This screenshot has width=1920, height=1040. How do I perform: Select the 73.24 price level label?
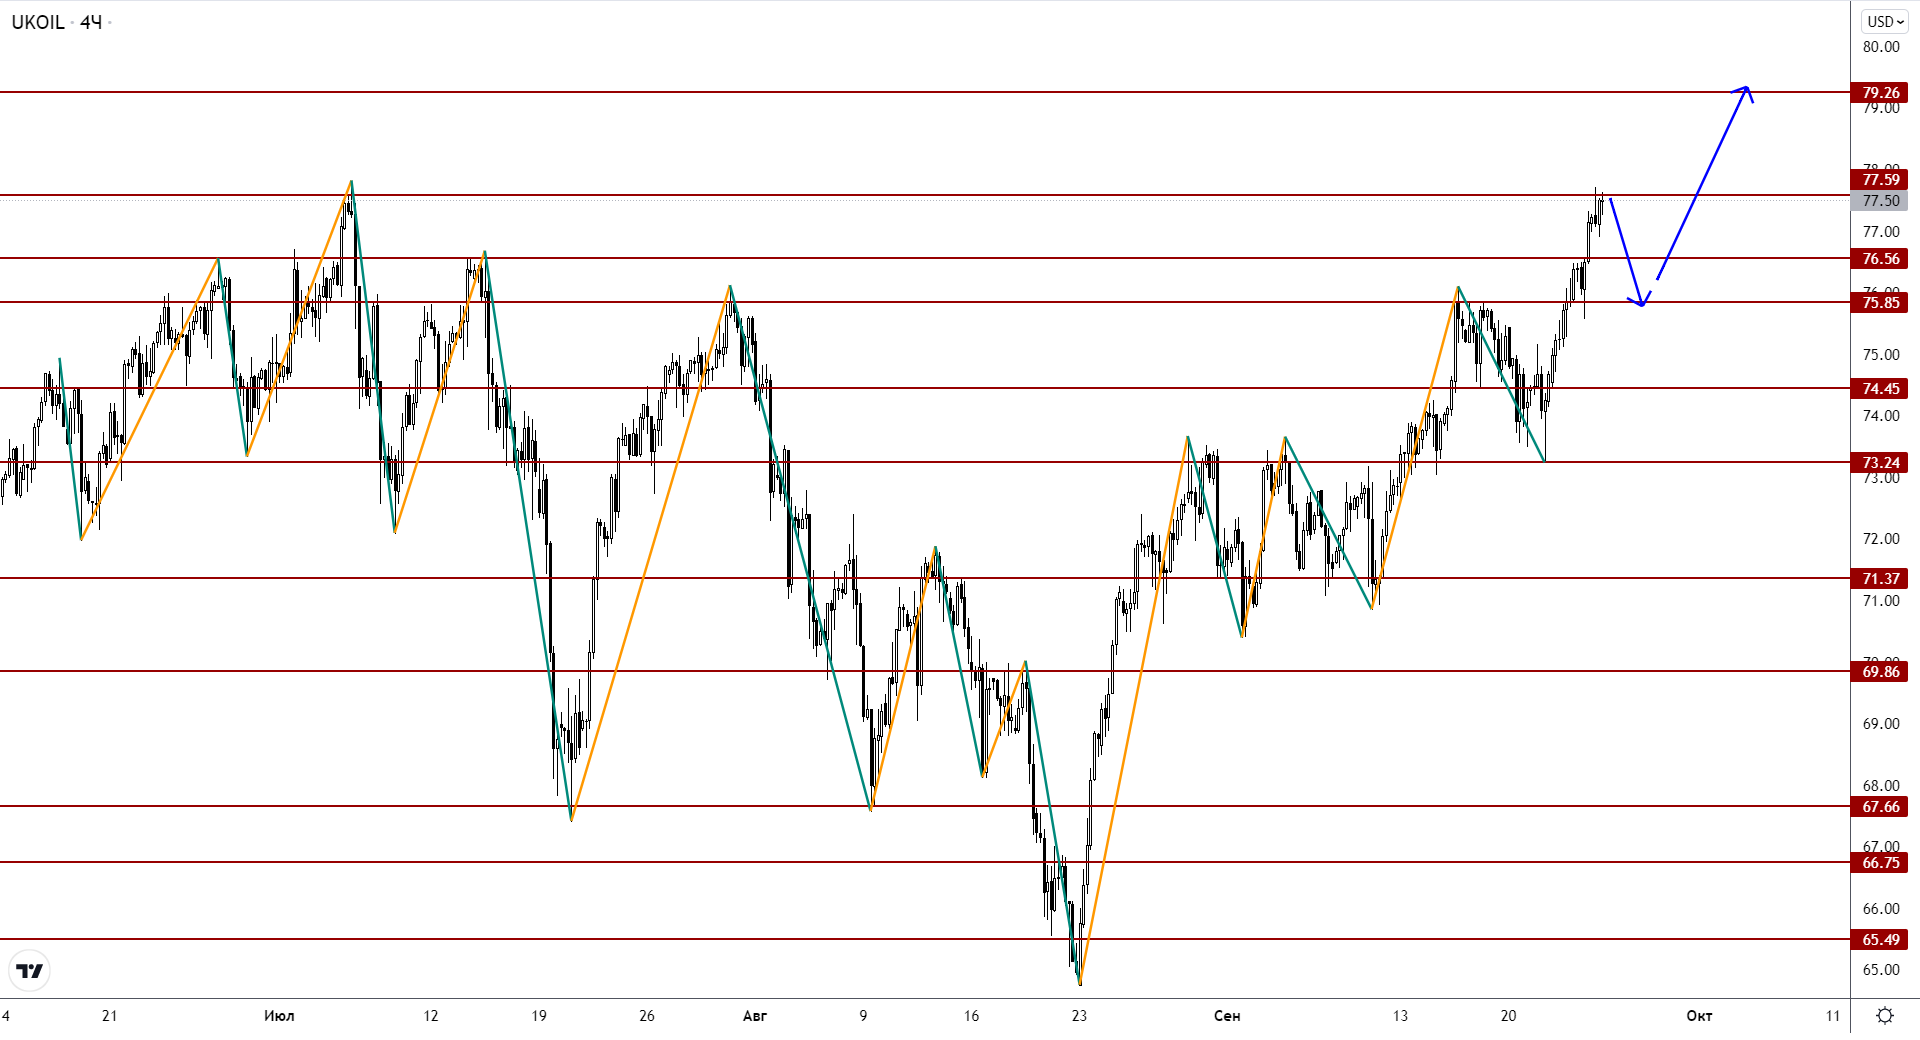click(1880, 463)
